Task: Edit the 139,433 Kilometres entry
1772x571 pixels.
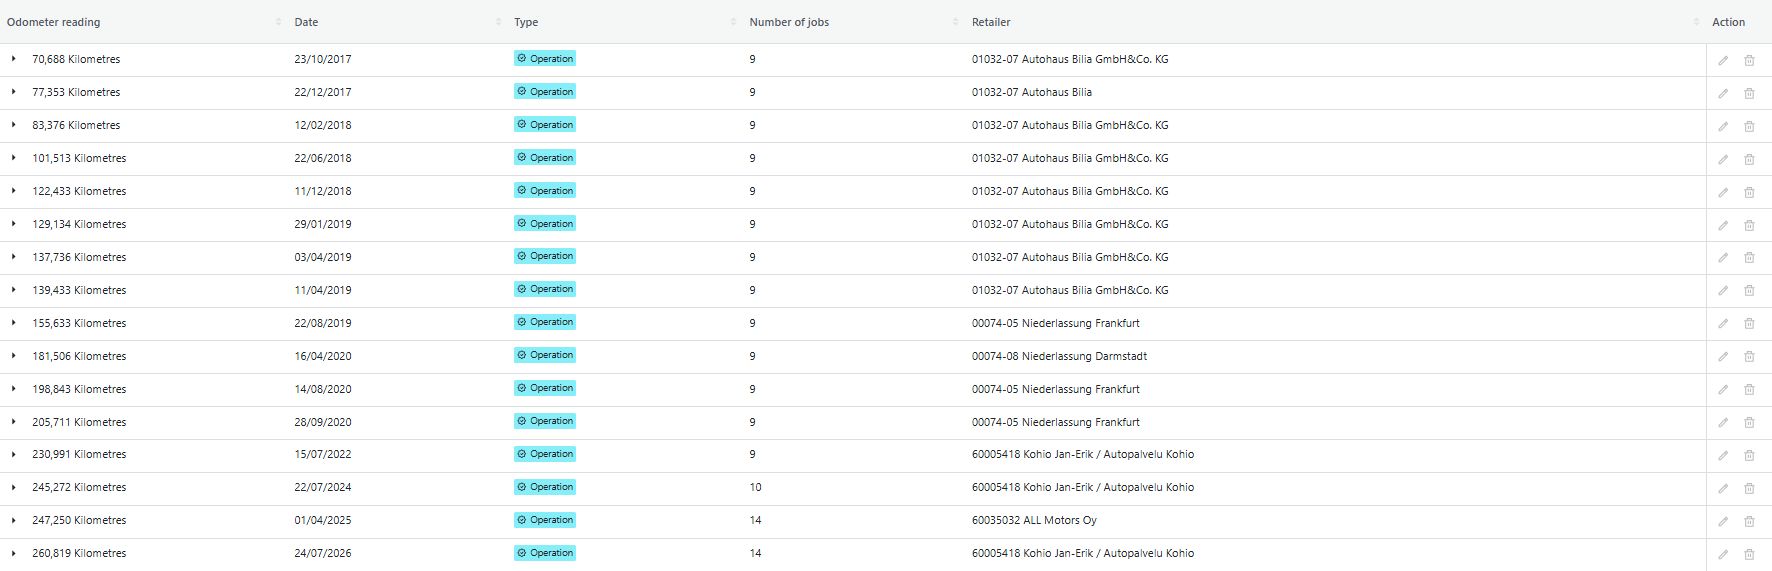Action: pos(1723,291)
